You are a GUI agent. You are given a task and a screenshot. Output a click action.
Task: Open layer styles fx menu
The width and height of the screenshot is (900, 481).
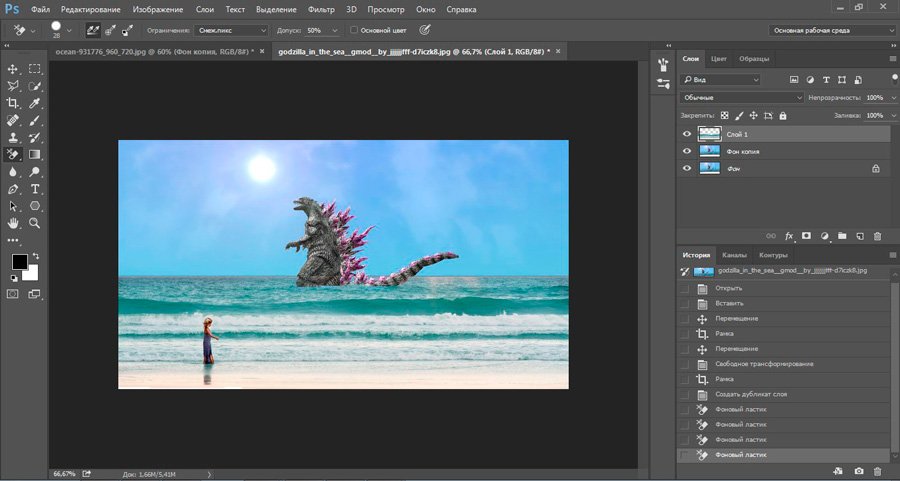pyautogui.click(x=789, y=236)
